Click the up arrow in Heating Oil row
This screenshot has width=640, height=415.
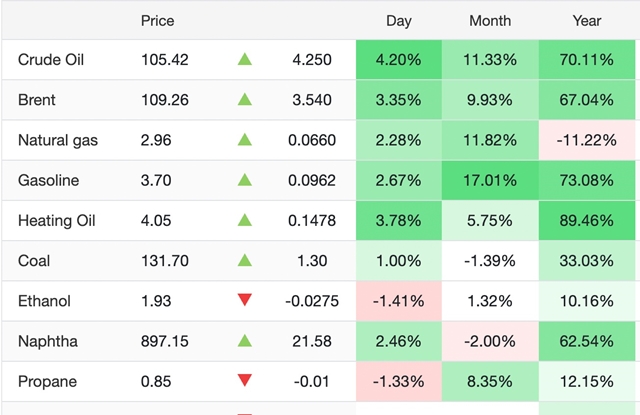click(x=244, y=220)
